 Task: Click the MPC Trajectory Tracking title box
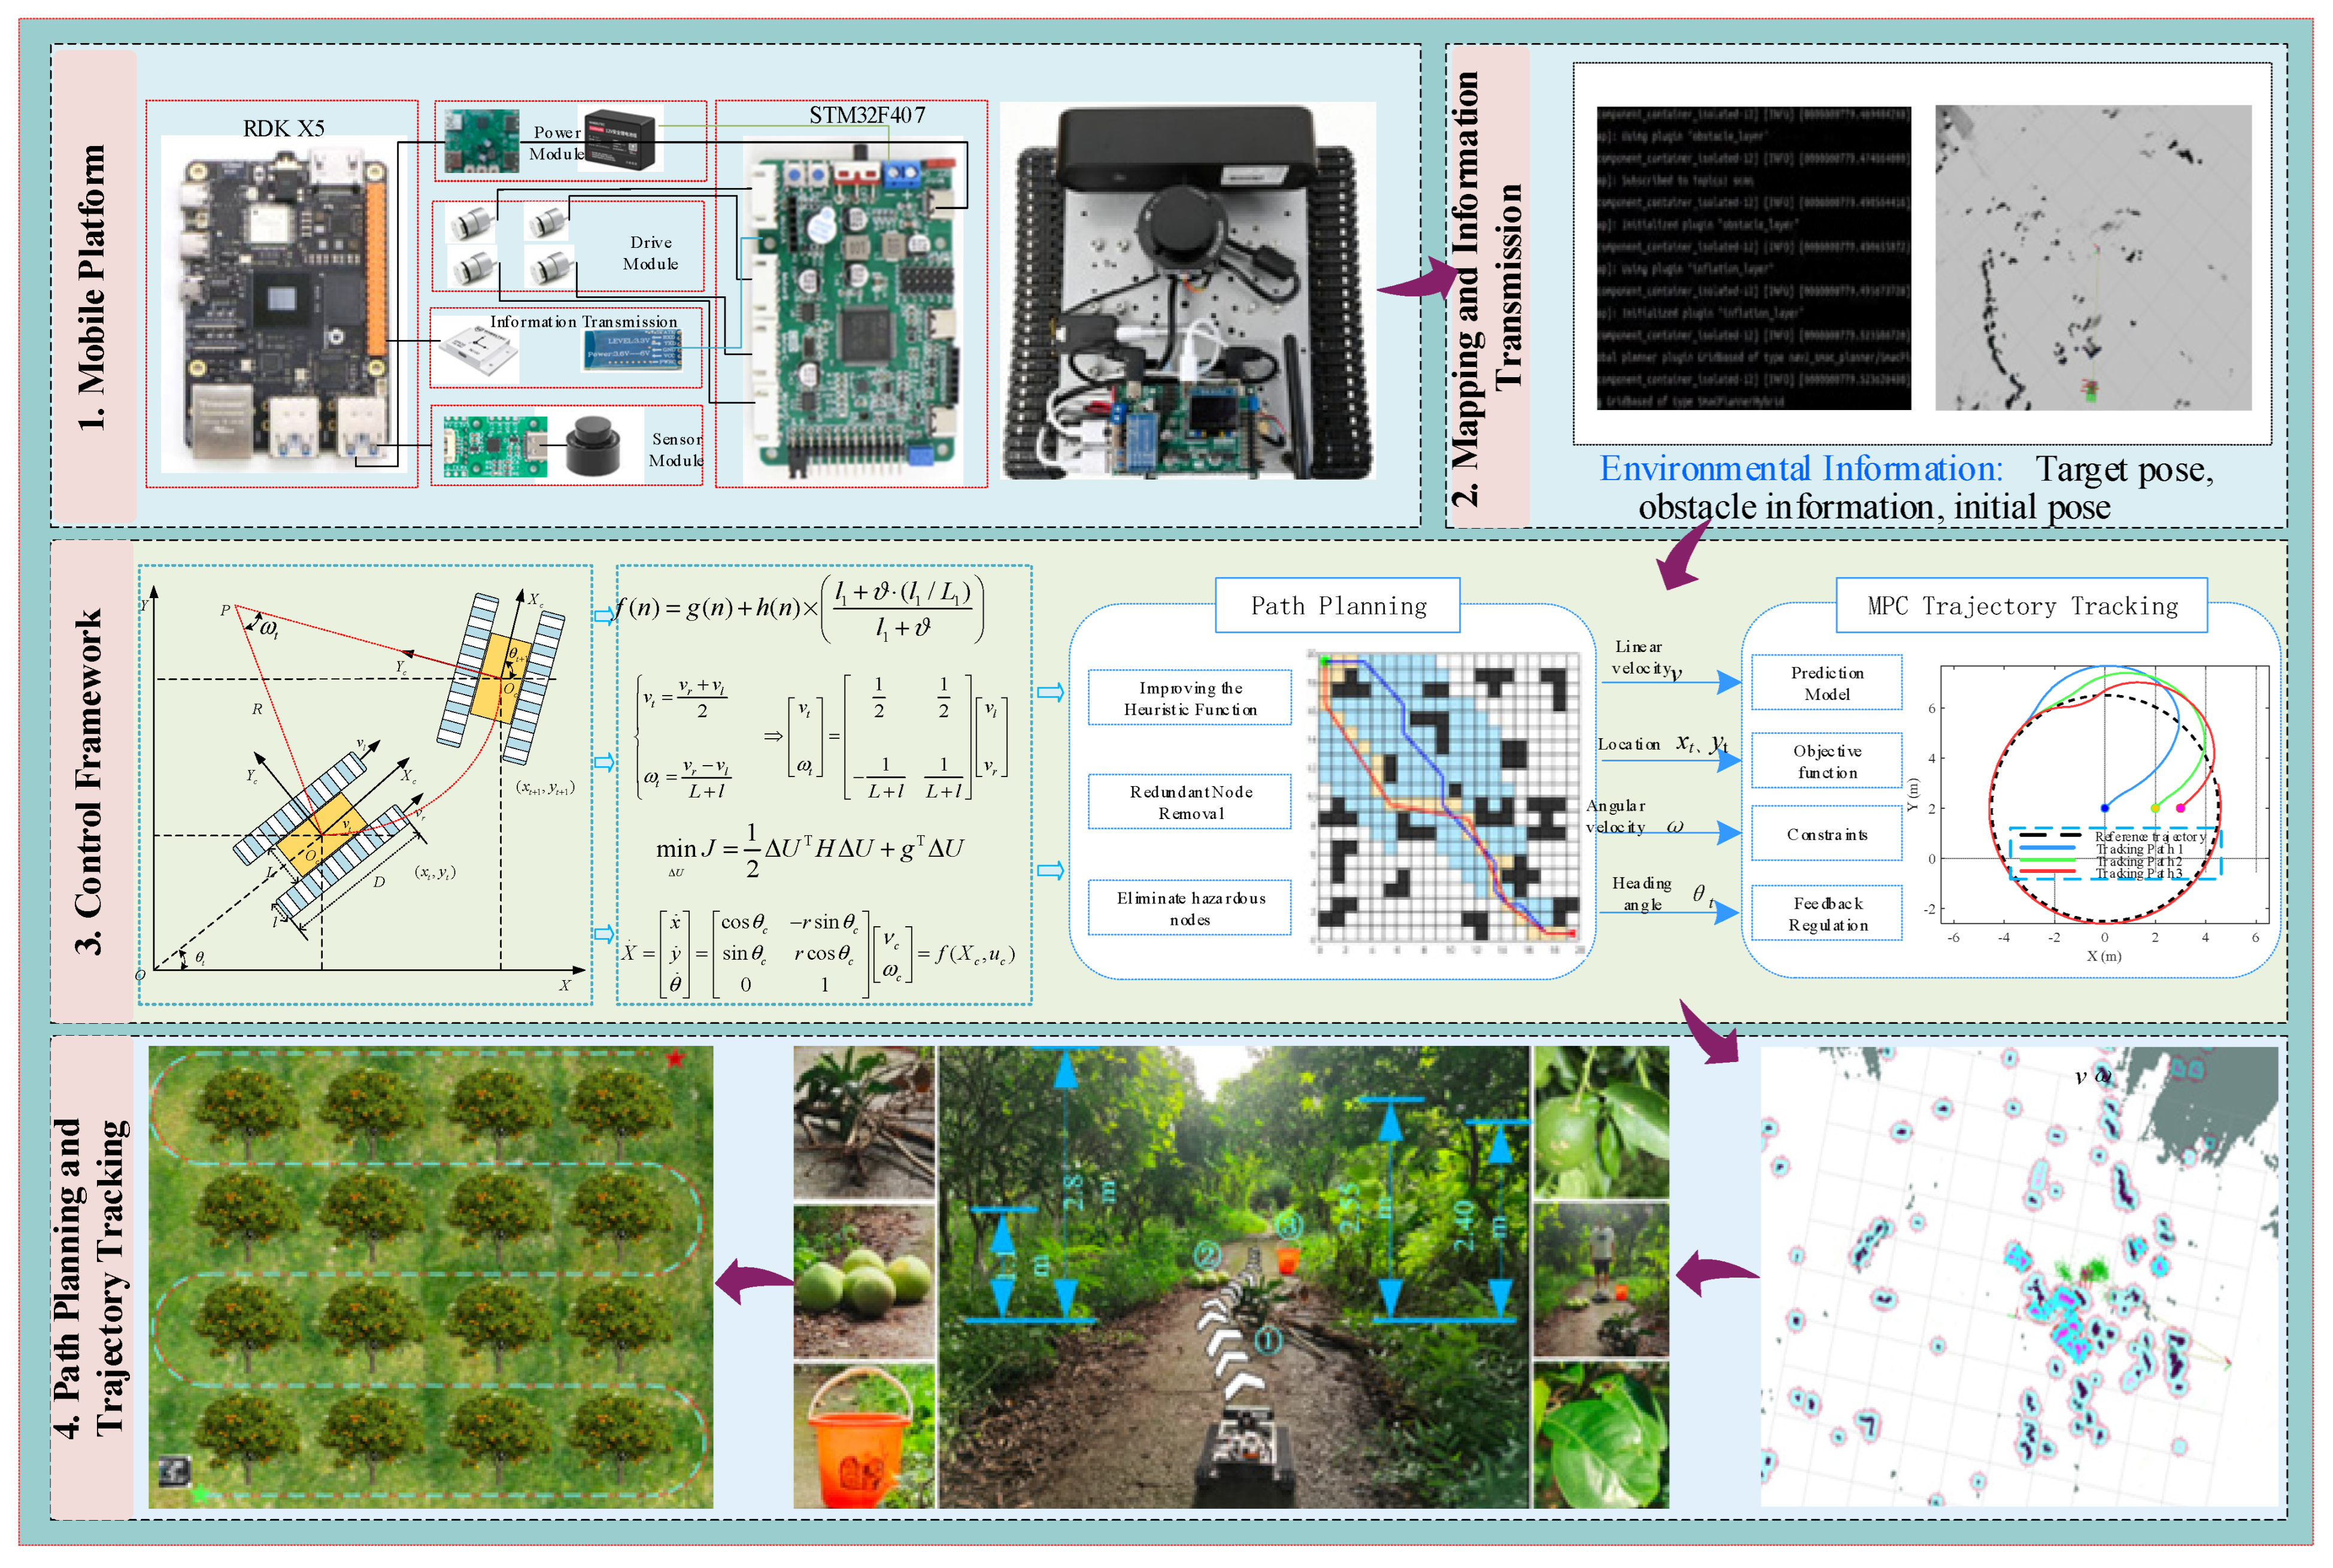click(x=2022, y=605)
